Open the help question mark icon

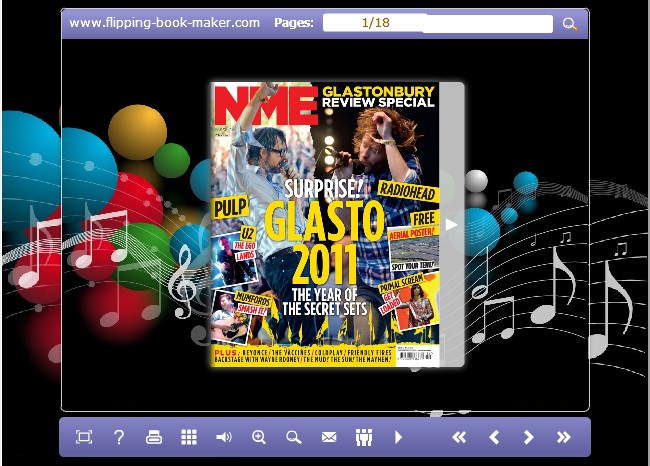[119, 437]
